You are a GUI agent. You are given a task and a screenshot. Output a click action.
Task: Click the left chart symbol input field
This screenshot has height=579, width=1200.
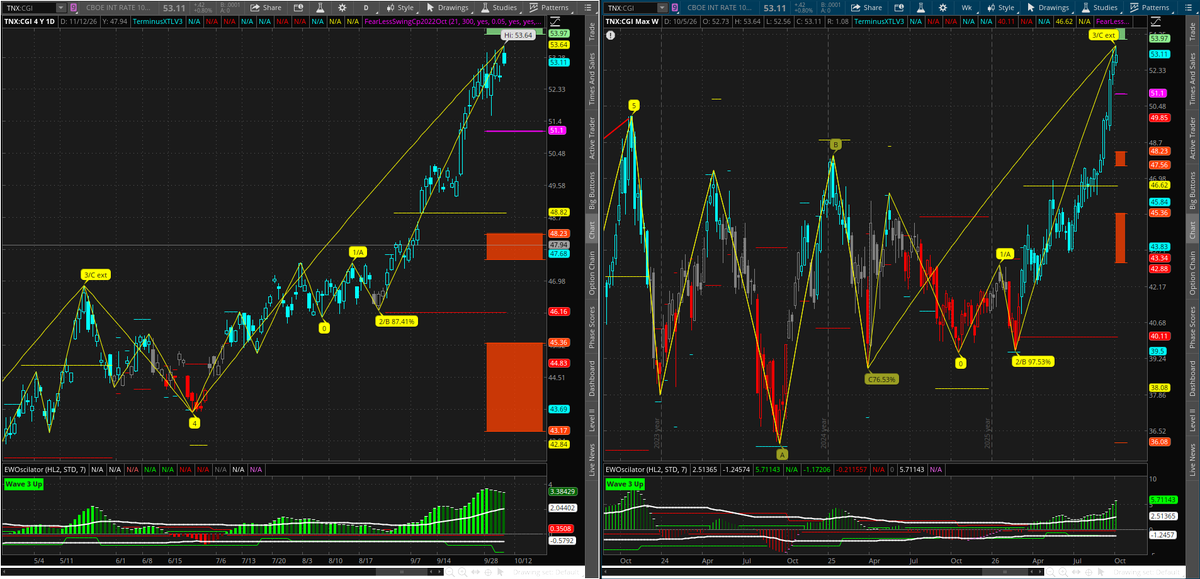pos(30,8)
